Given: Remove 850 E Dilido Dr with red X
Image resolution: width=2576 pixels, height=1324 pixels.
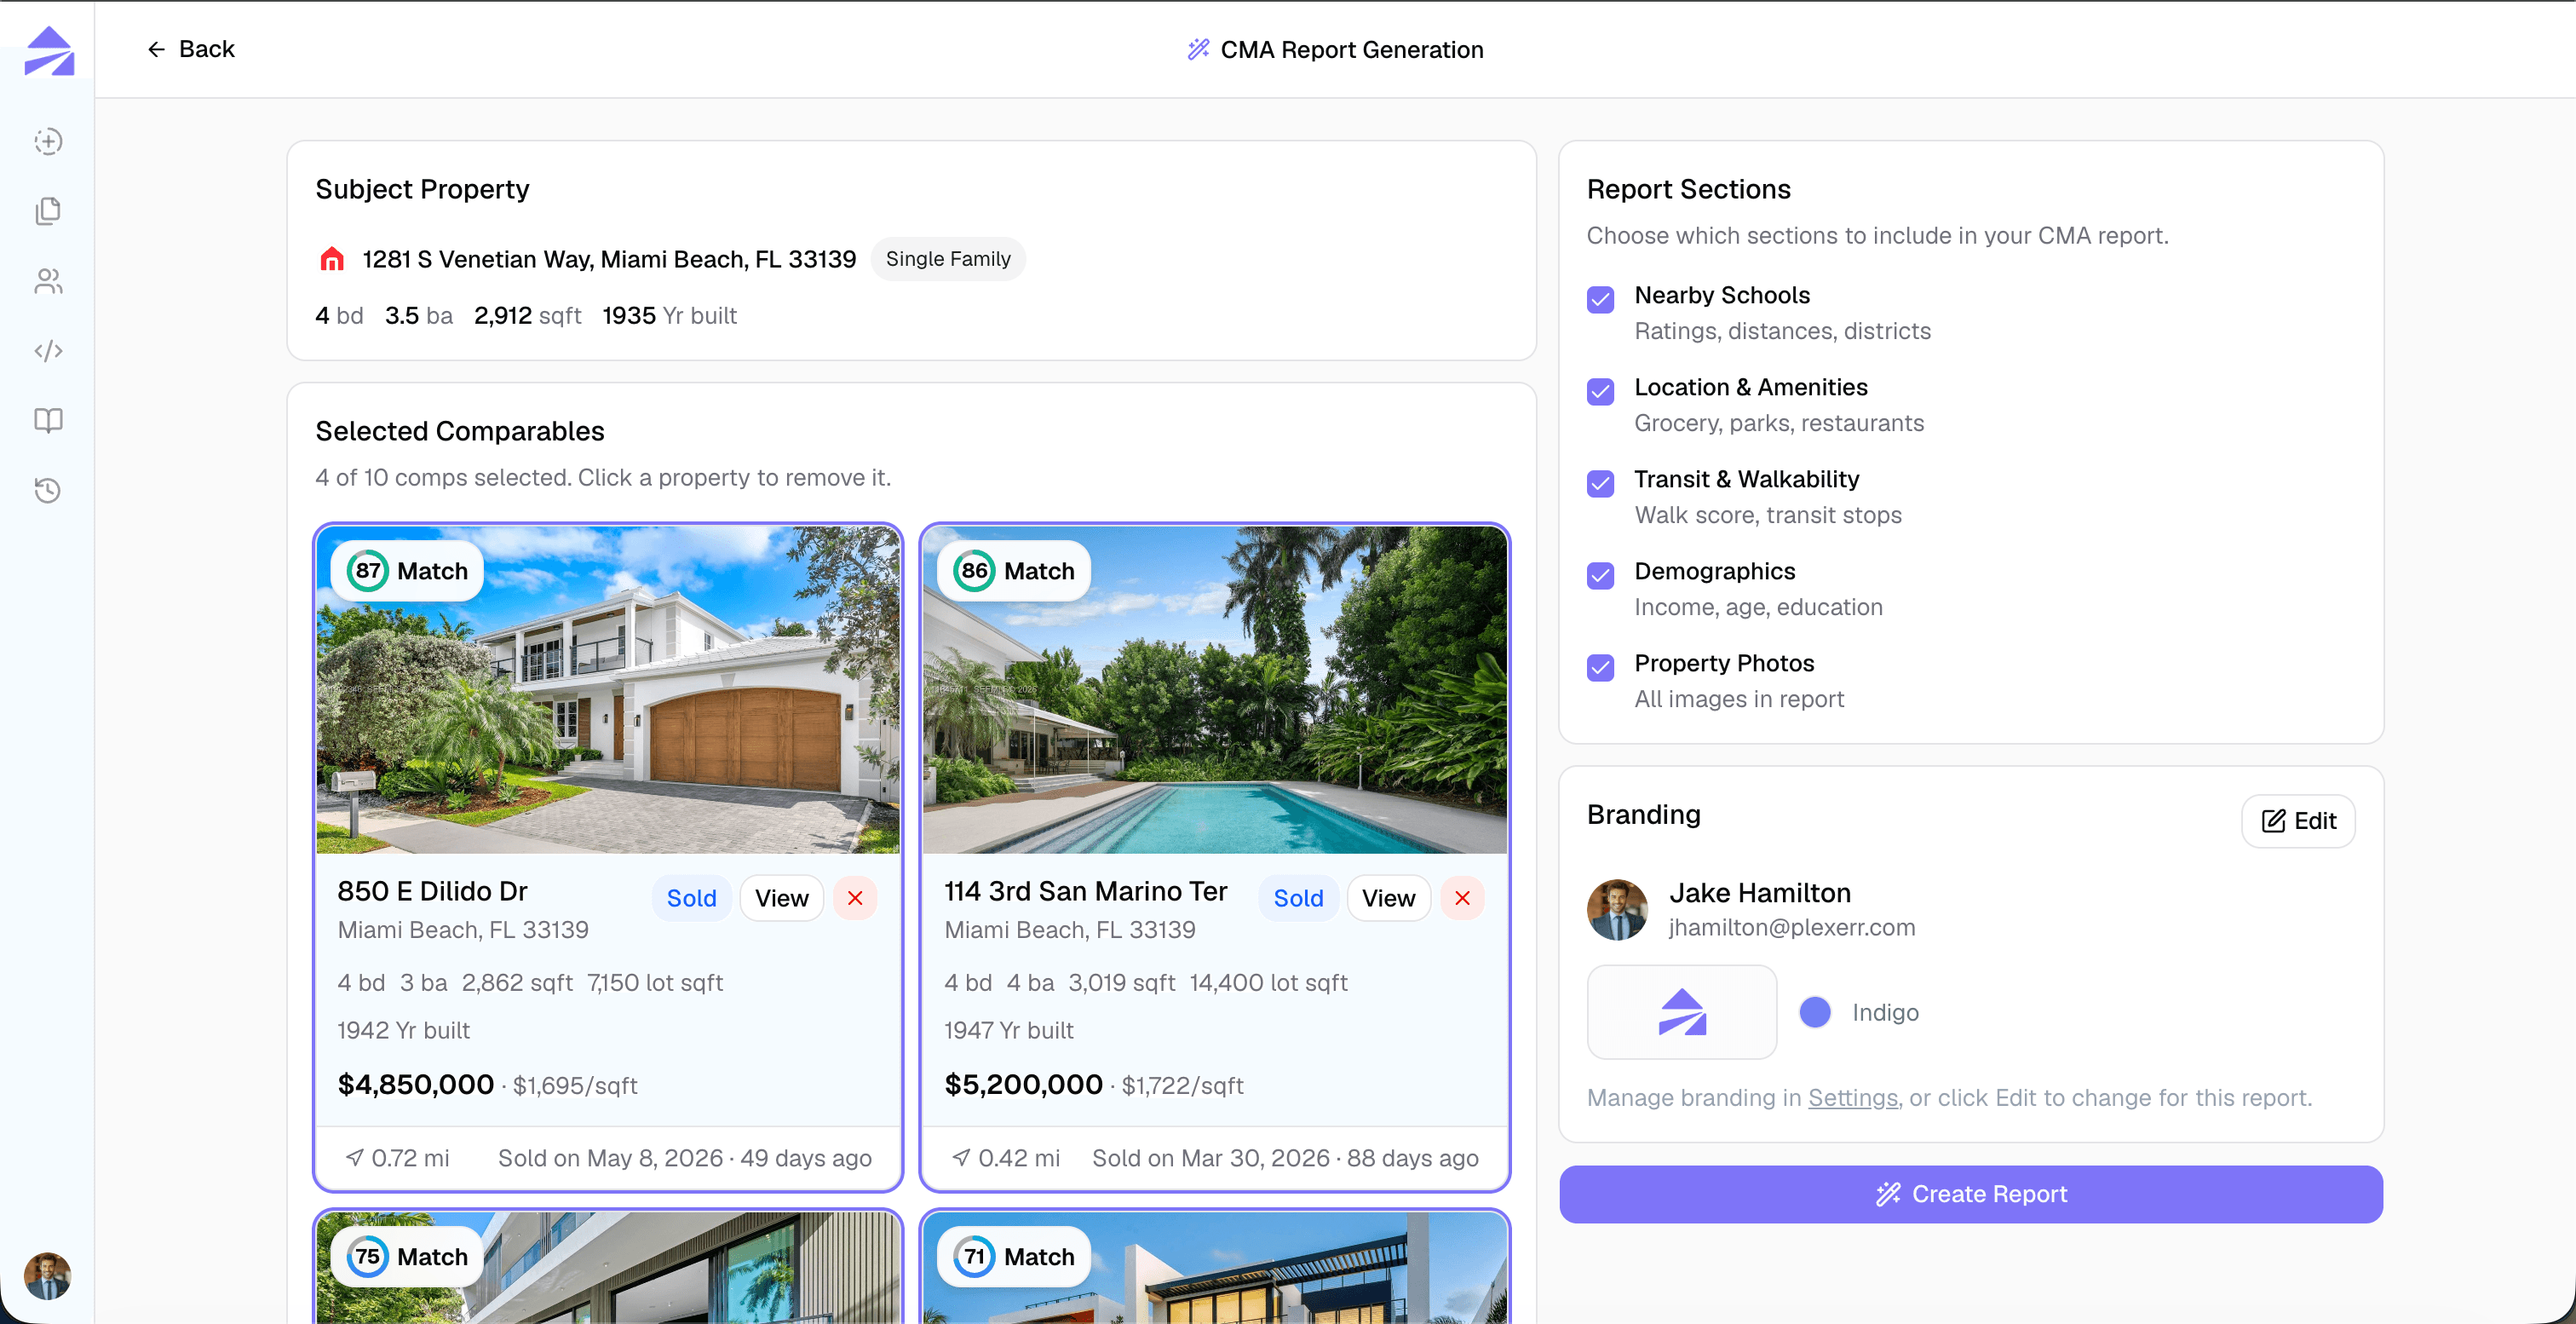Looking at the screenshot, I should click(855, 898).
